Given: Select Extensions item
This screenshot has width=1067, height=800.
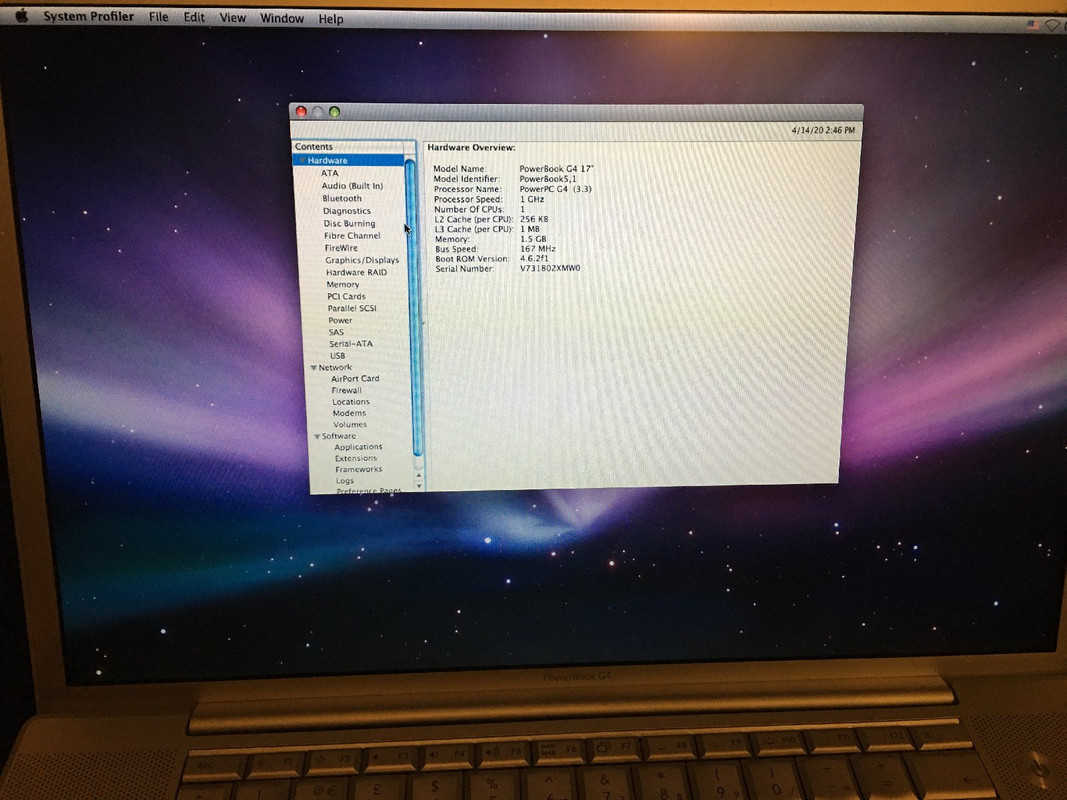Looking at the screenshot, I should 356,459.
